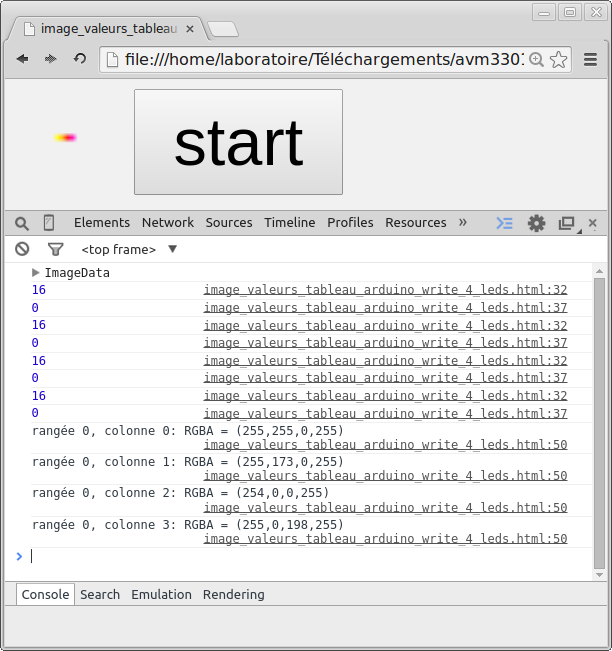Viewport: 612px width, 651px height.
Task: Click the zoom magnifier in address bar
Action: (536, 60)
